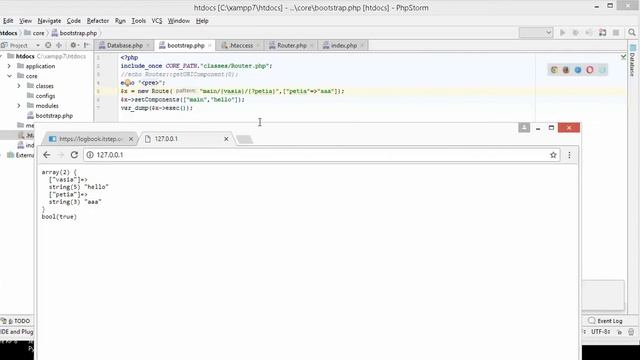The image size is (640, 360).
Task: Open in Opera from editor browser bar
Action: (590, 70)
